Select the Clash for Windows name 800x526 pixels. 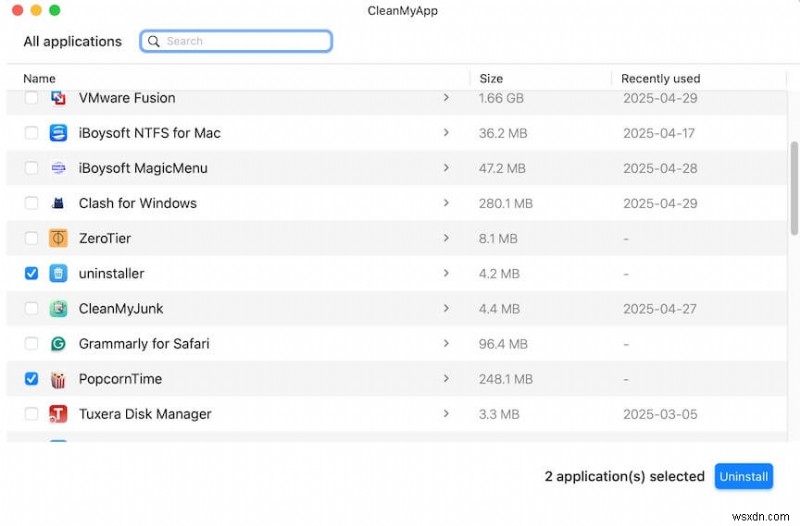(x=138, y=203)
